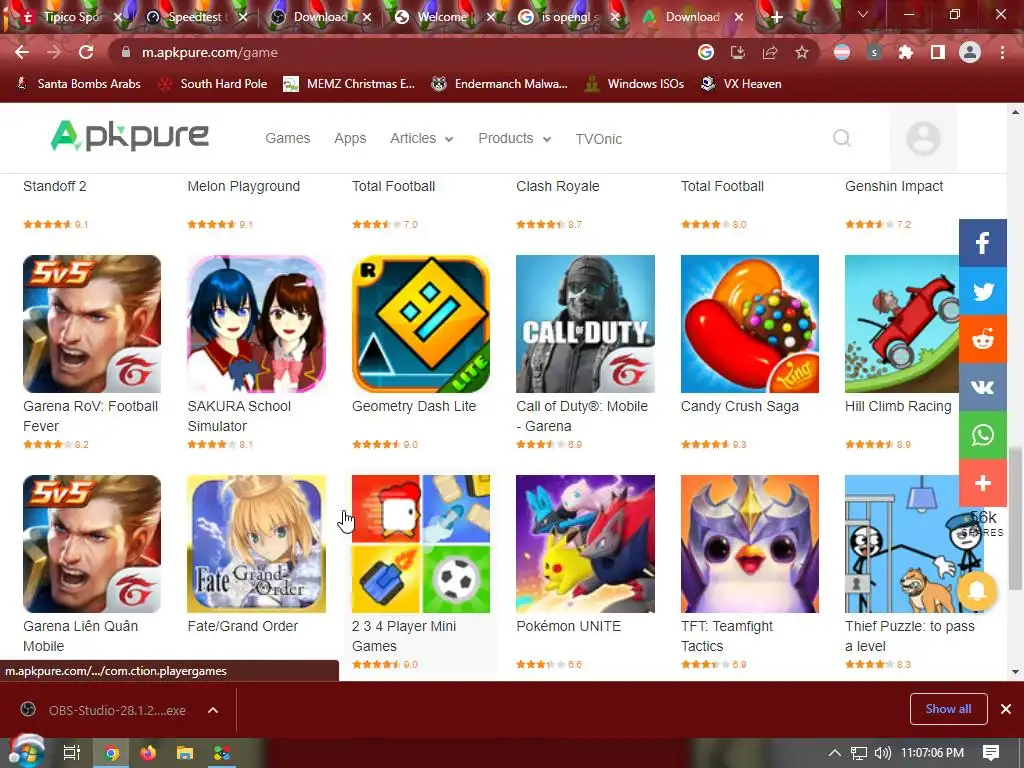Open the Fate/Grand Order thumbnail
The image size is (1024, 768).
pyautogui.click(x=256, y=544)
